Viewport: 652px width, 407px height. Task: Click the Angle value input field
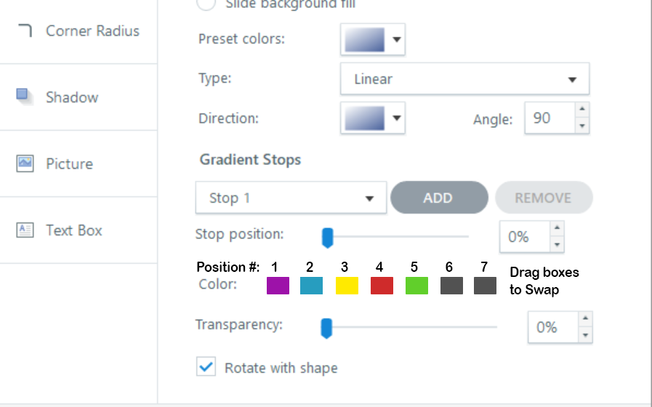pyautogui.click(x=547, y=118)
